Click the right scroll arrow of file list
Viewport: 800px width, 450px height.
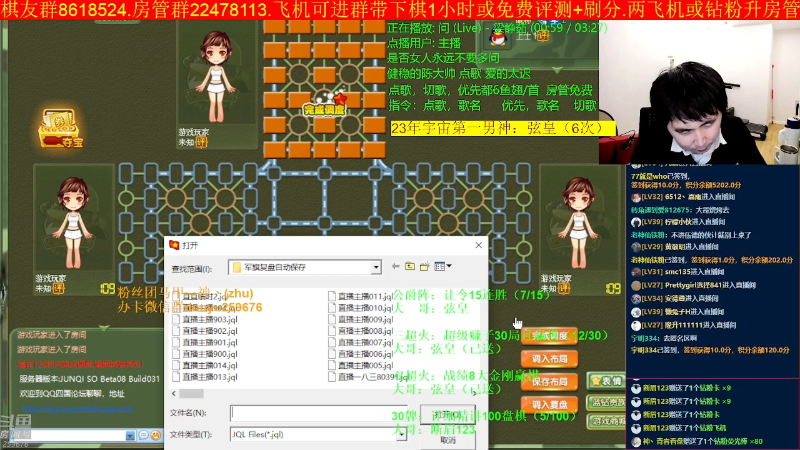[474, 393]
